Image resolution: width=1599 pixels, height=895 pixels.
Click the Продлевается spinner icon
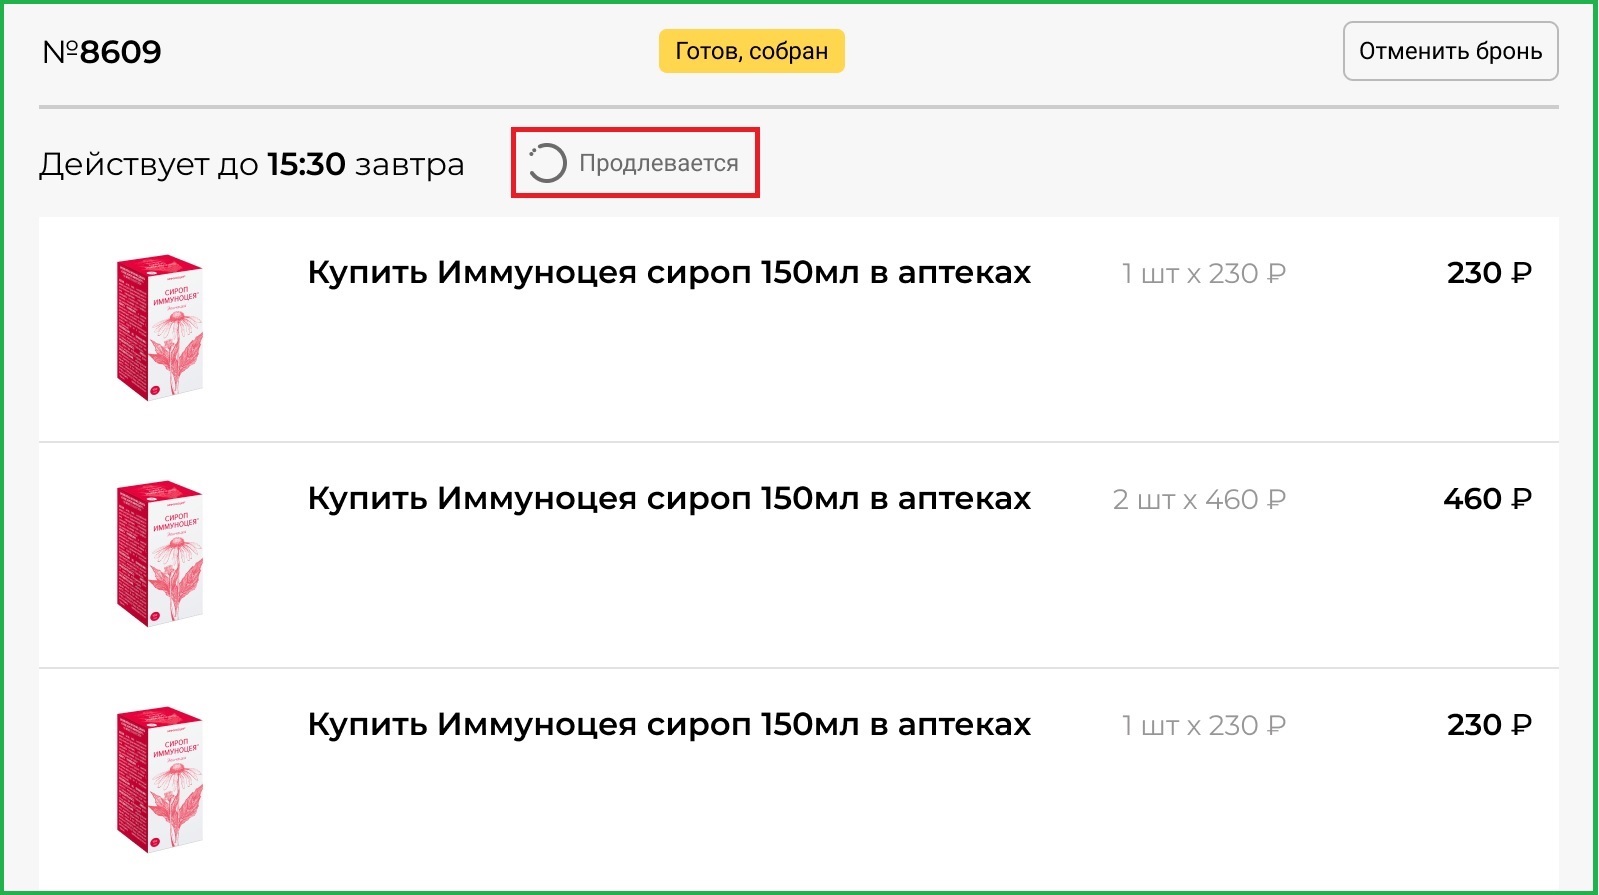(x=547, y=163)
